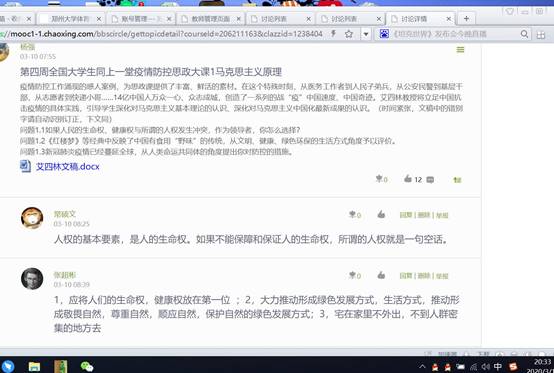Open the blue browser icon on taskbar
This screenshot has width=554, height=373.
pos(8,366)
